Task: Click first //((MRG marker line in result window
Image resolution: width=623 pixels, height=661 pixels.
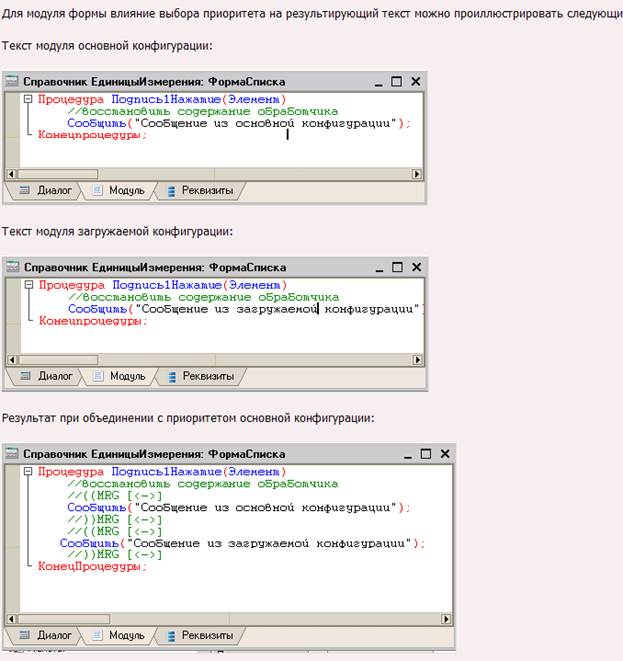Action: (115, 495)
